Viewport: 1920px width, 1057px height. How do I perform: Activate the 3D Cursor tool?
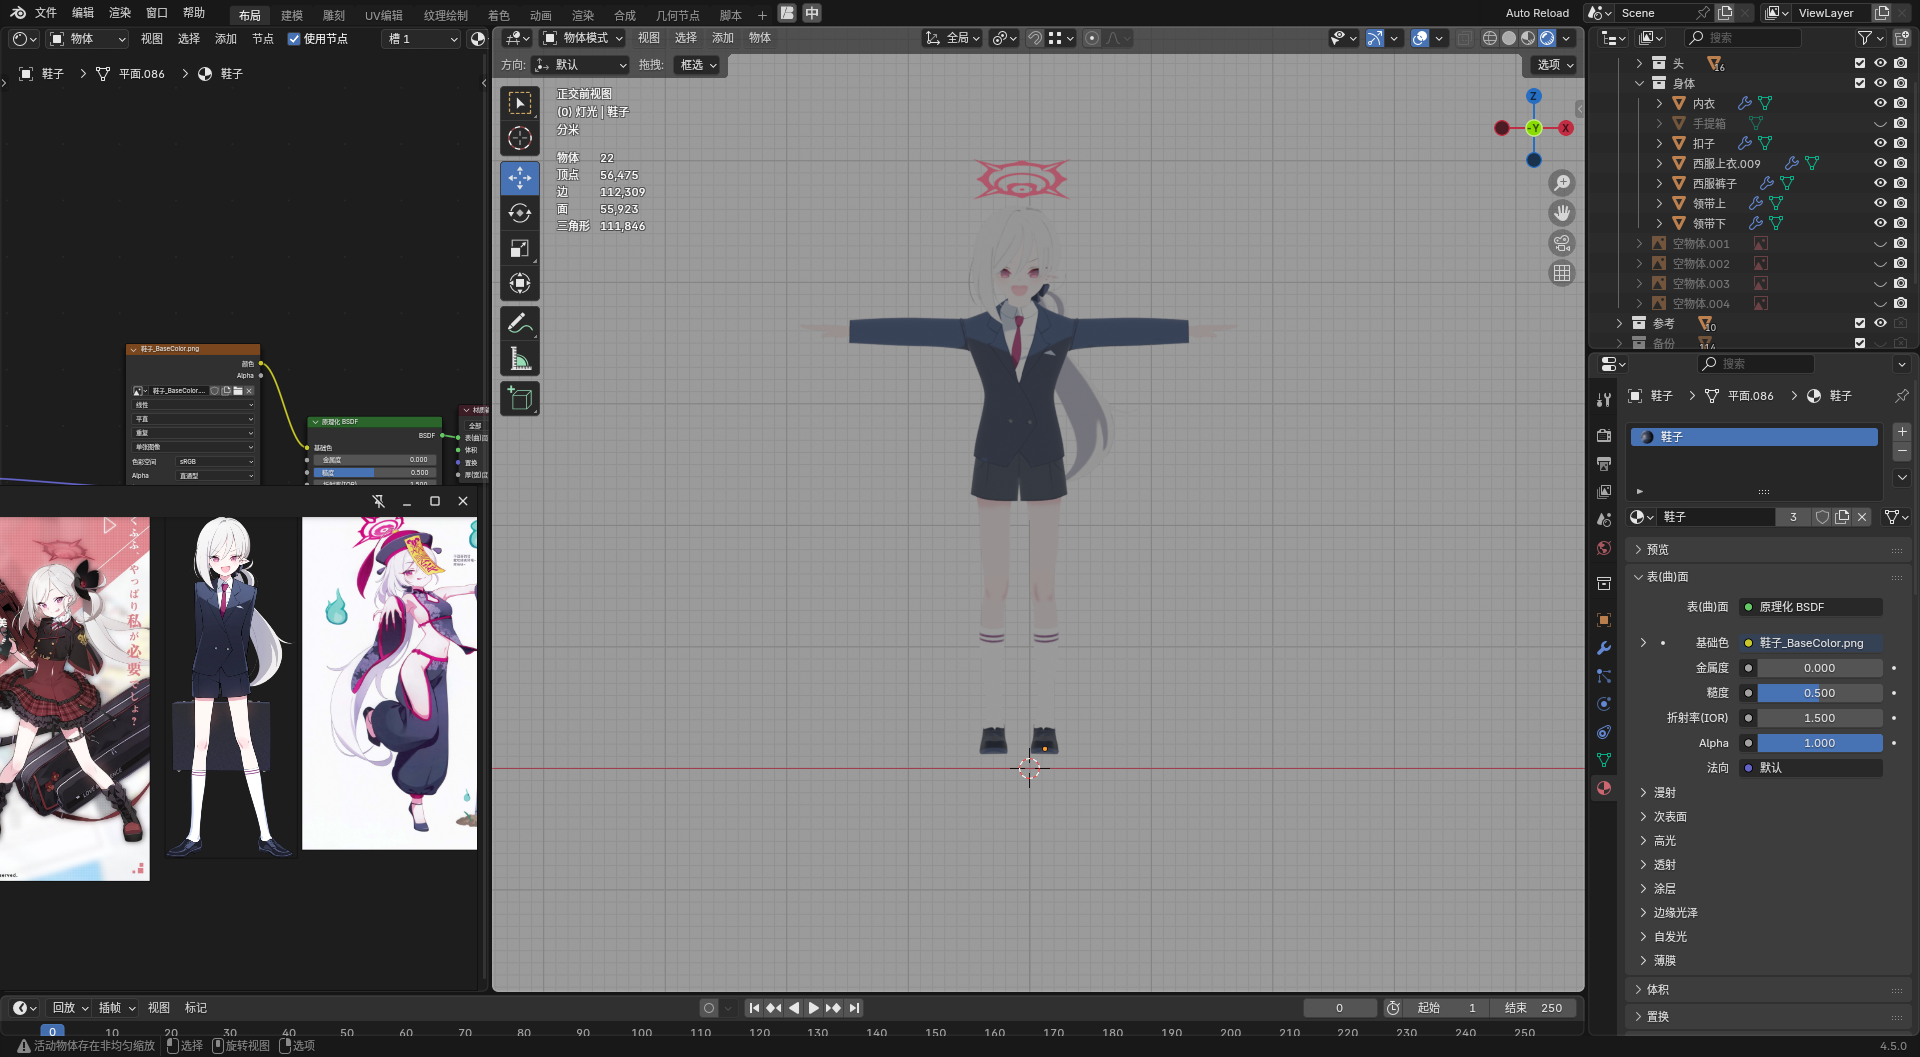[x=520, y=138]
